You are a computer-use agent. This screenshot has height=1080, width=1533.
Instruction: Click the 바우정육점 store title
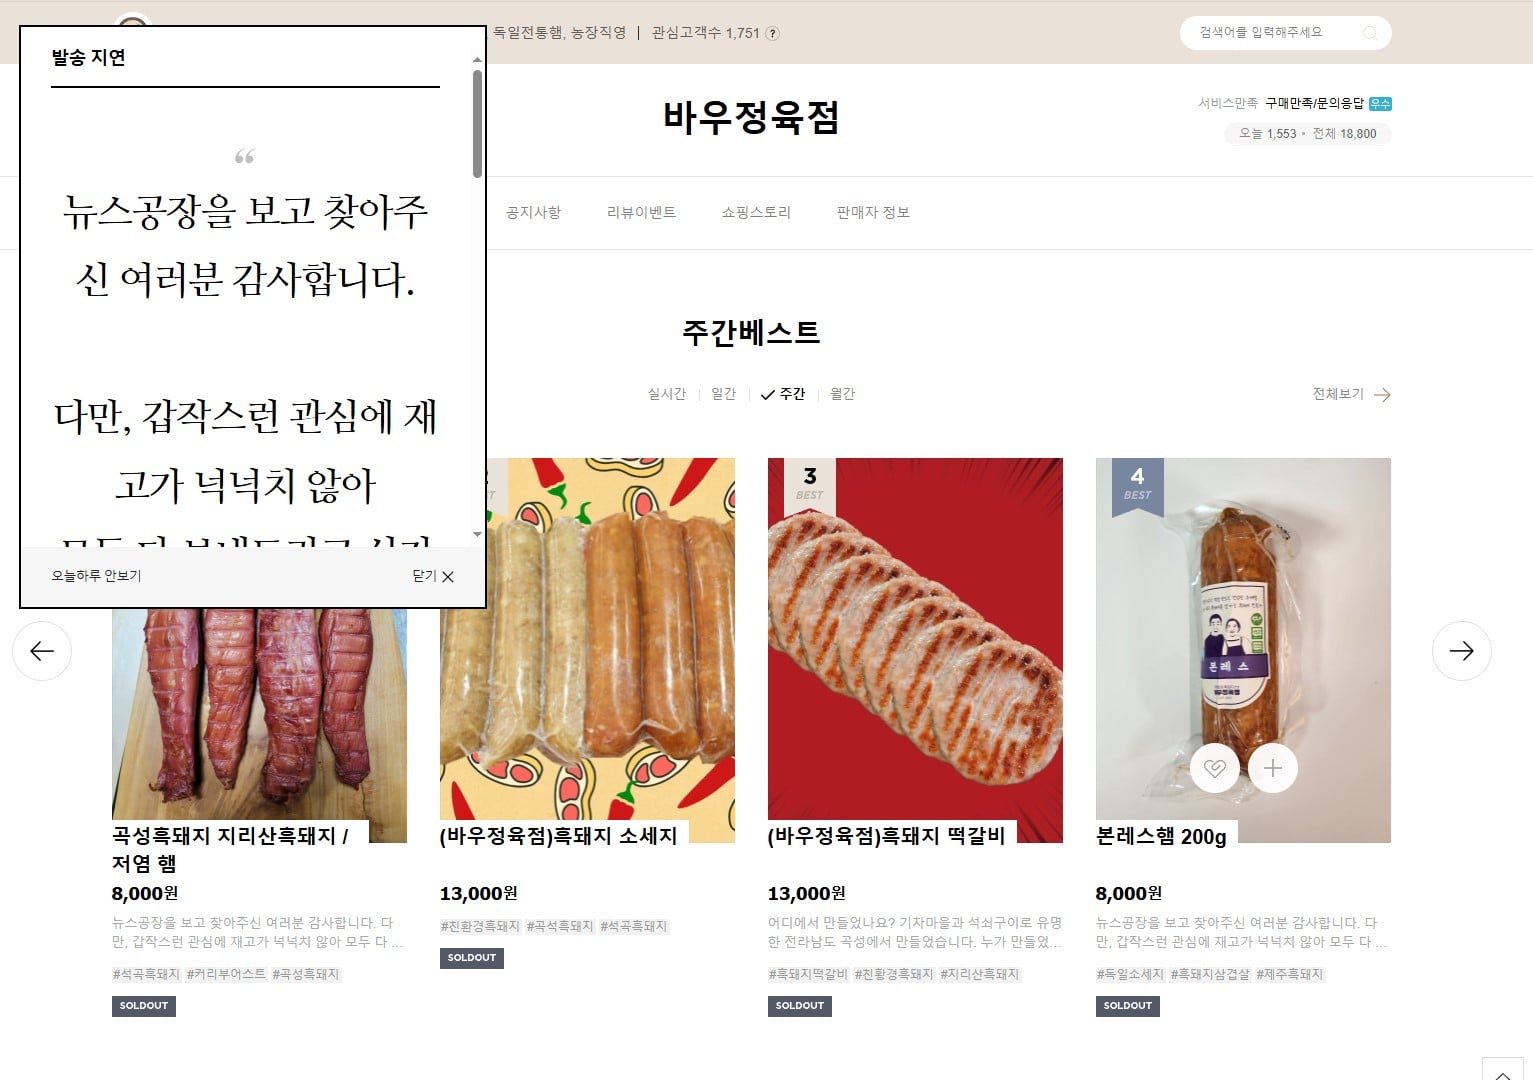click(x=751, y=118)
